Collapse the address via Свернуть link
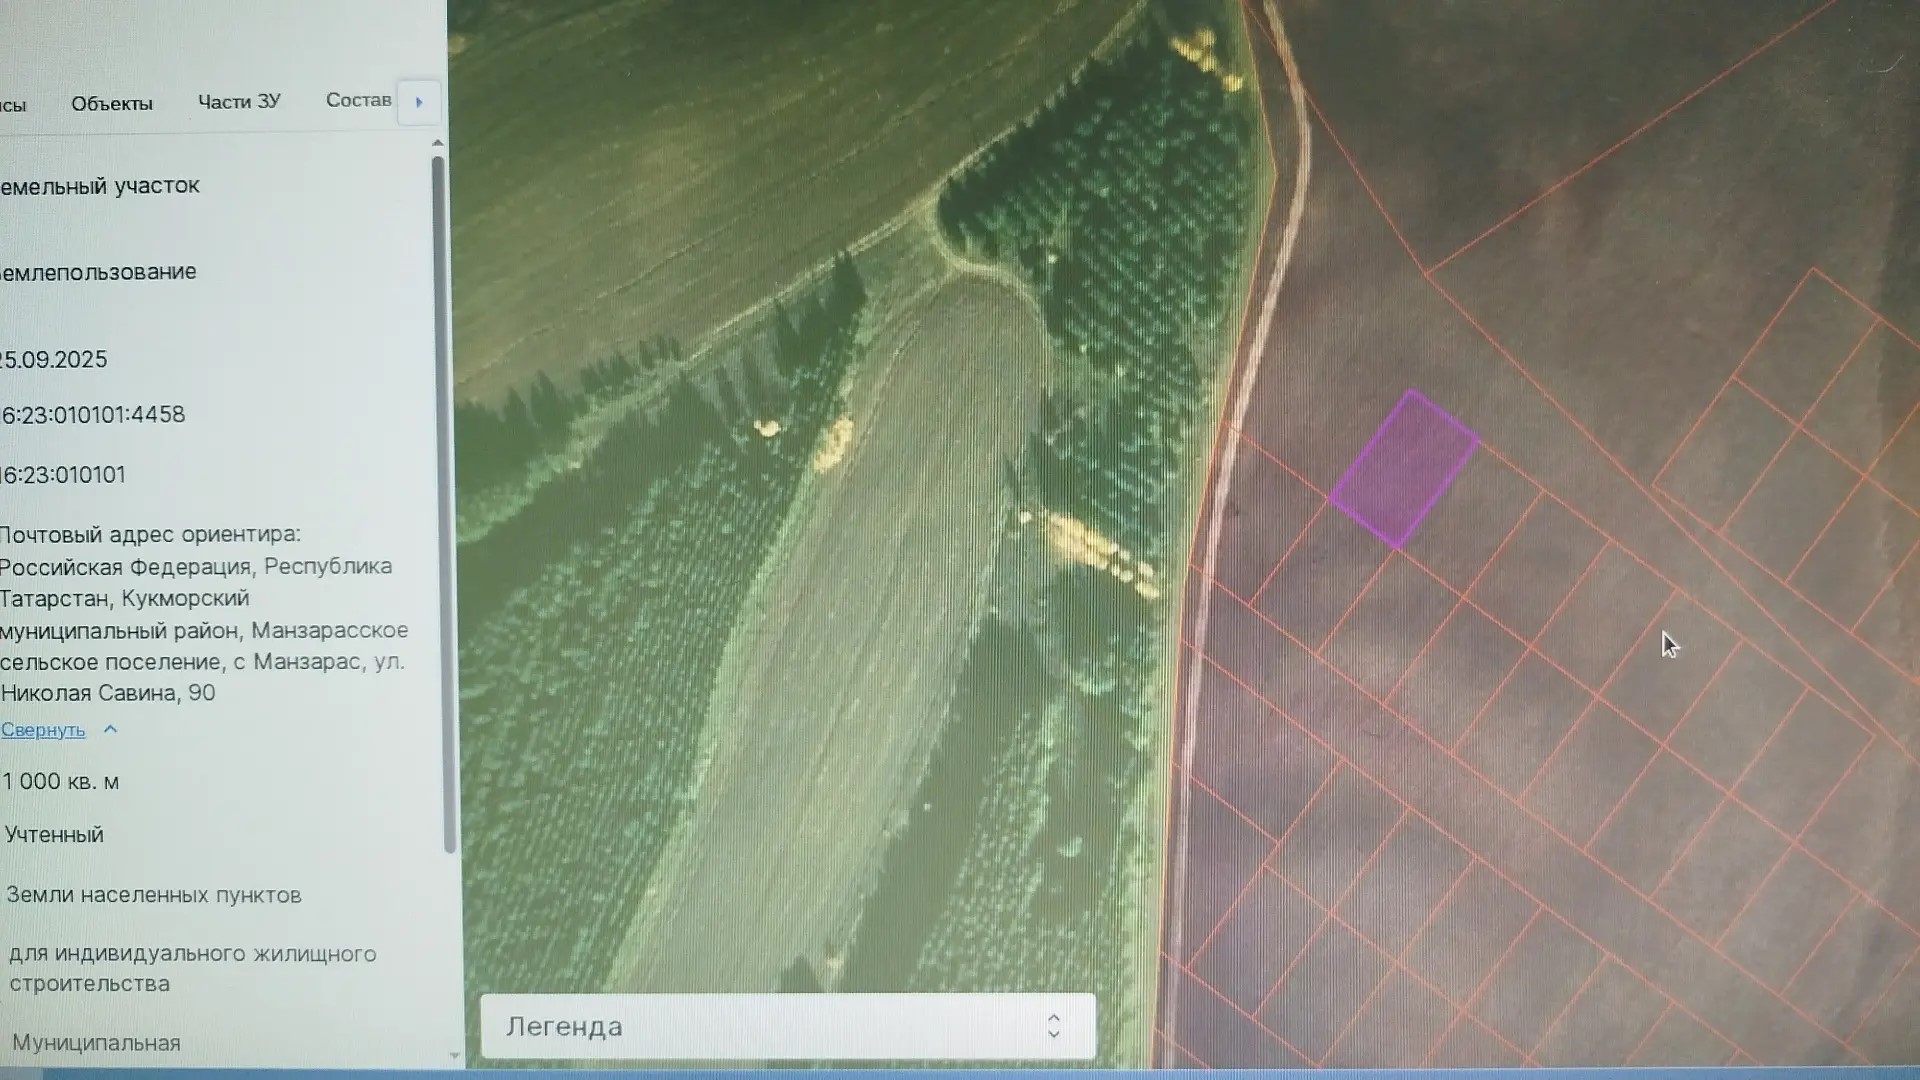 pyautogui.click(x=43, y=730)
